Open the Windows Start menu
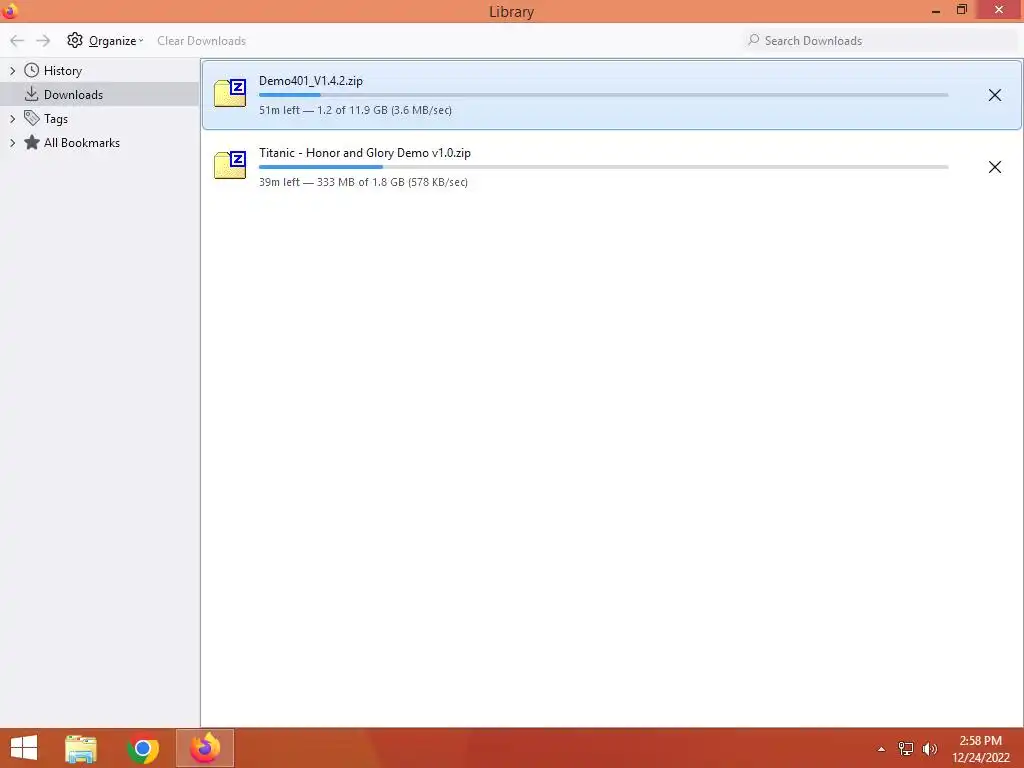This screenshot has height=768, width=1024. click(x=24, y=748)
